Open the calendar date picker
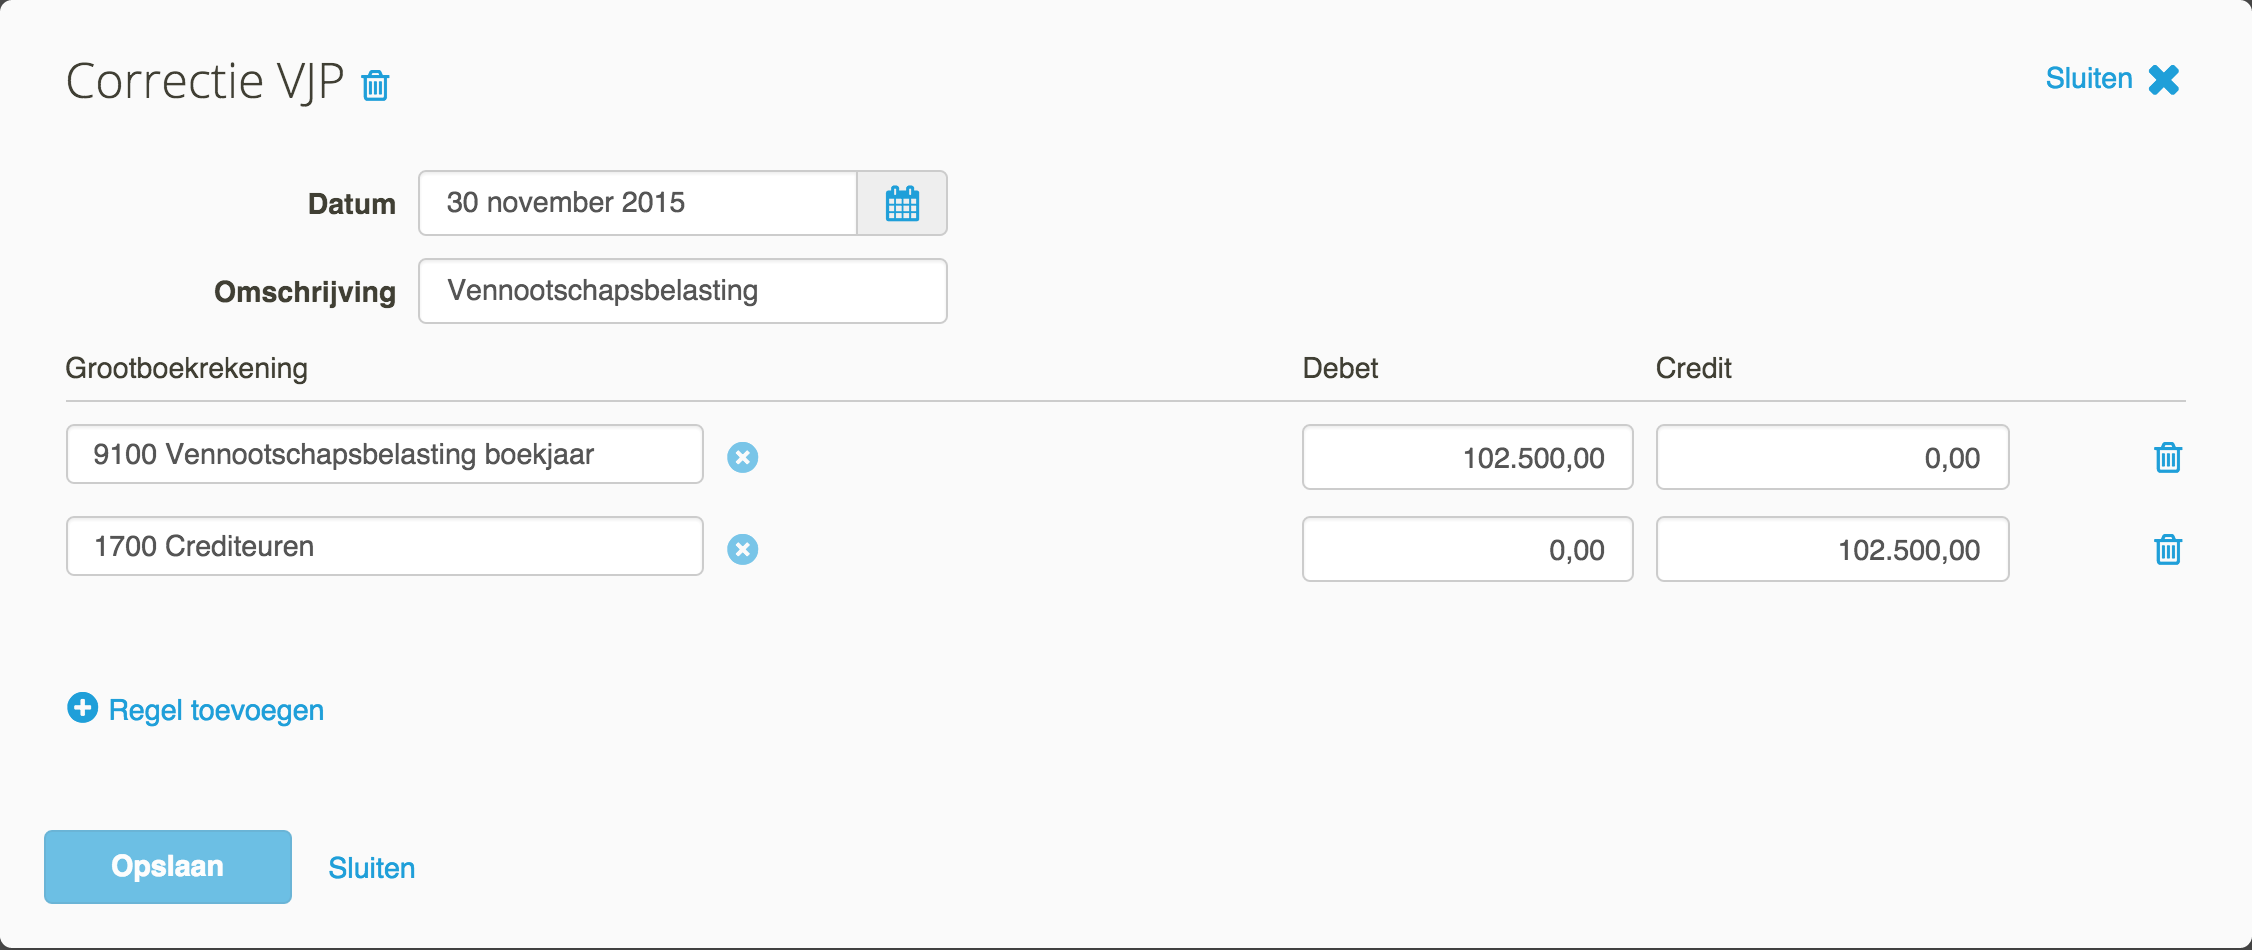2252x950 pixels. point(902,203)
